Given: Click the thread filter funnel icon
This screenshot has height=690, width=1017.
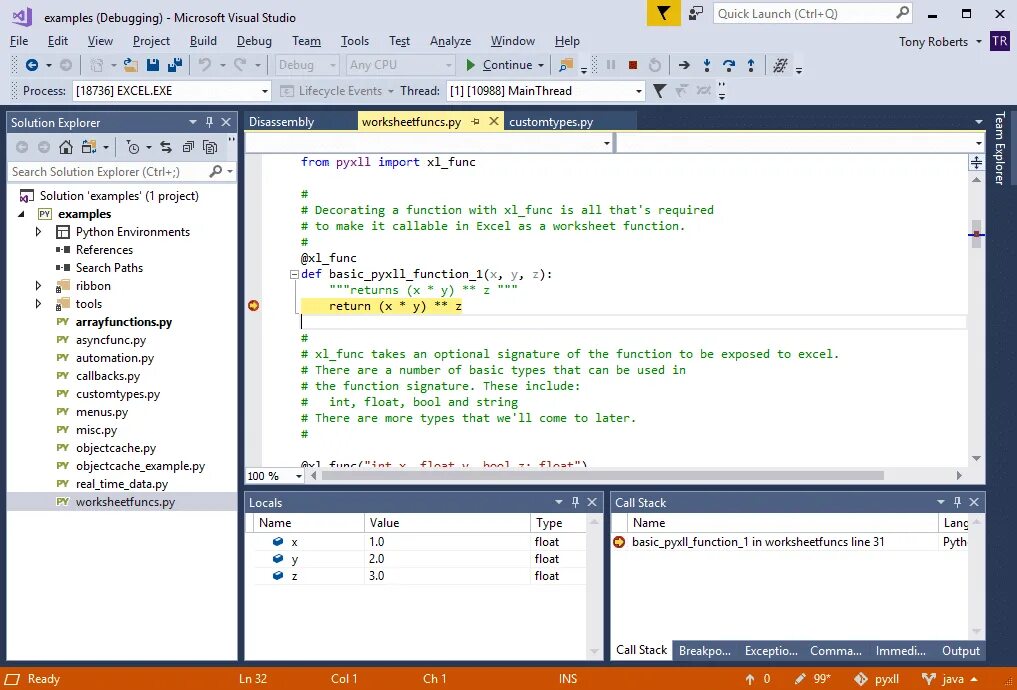Looking at the screenshot, I should coord(660,91).
